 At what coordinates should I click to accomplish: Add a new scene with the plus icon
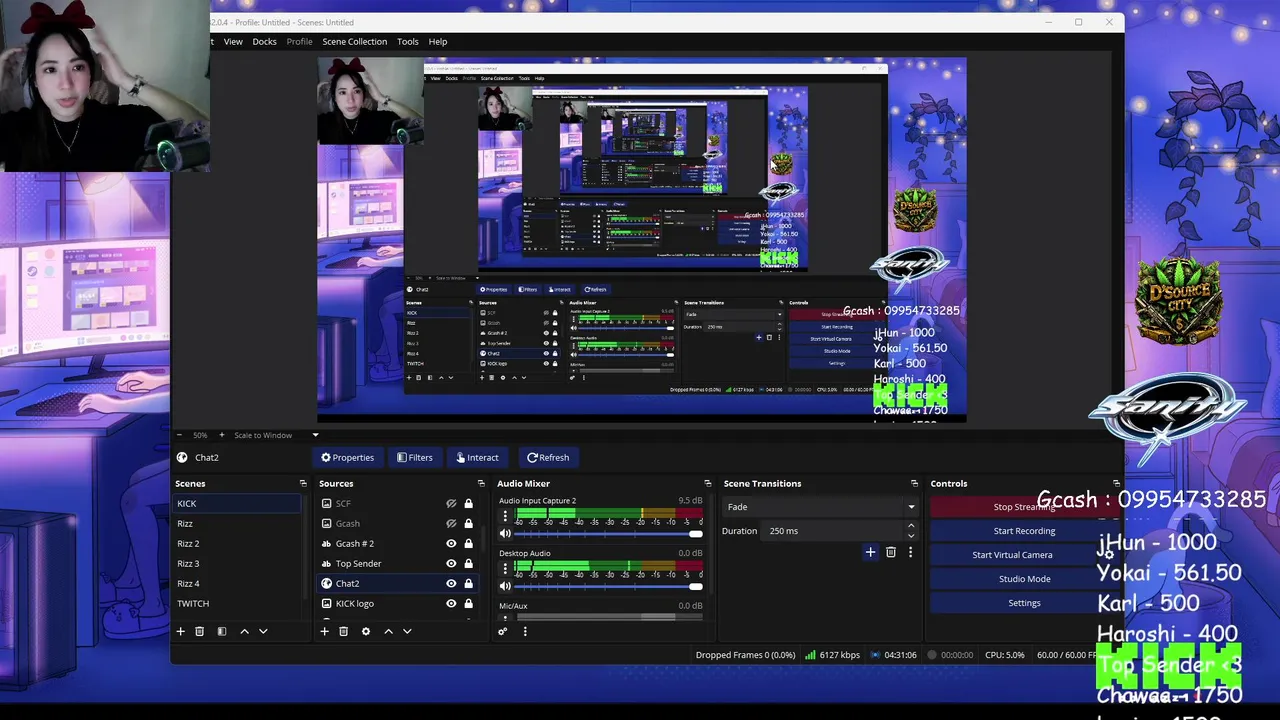pos(181,631)
